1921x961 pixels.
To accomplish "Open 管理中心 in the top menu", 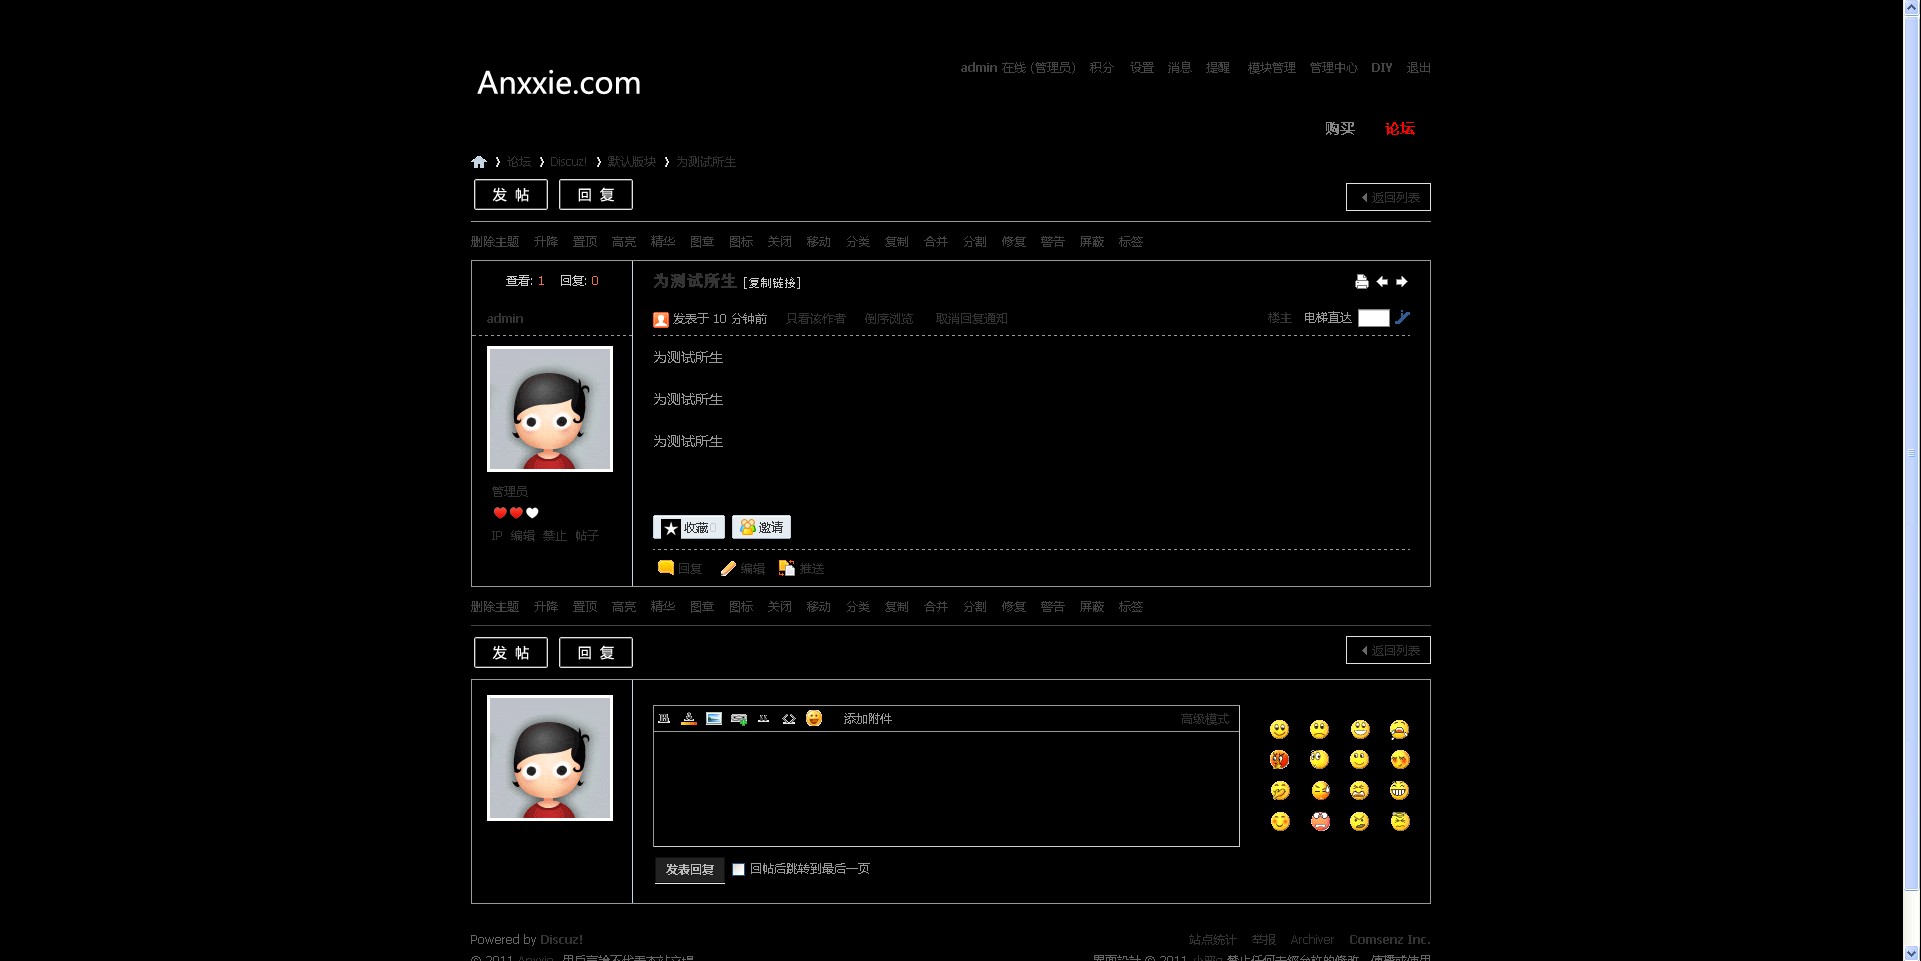I will point(1334,68).
